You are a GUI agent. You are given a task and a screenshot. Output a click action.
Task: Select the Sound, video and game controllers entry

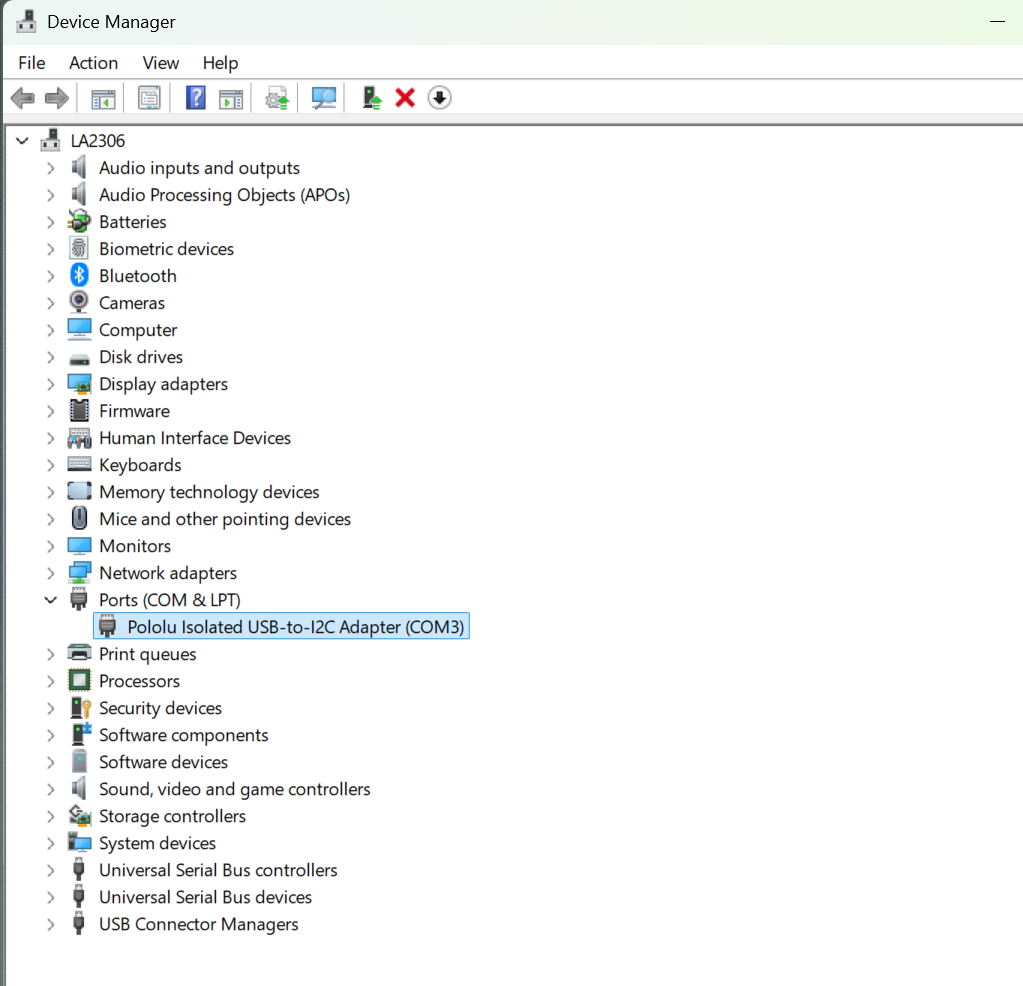point(234,789)
